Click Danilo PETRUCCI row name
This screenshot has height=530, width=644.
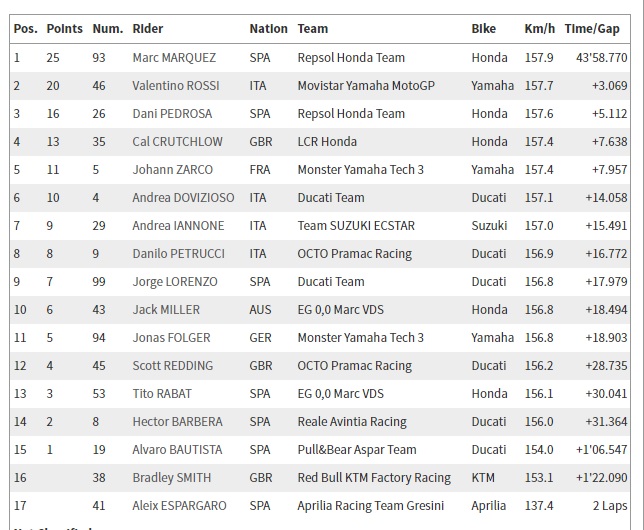[x=178, y=253]
